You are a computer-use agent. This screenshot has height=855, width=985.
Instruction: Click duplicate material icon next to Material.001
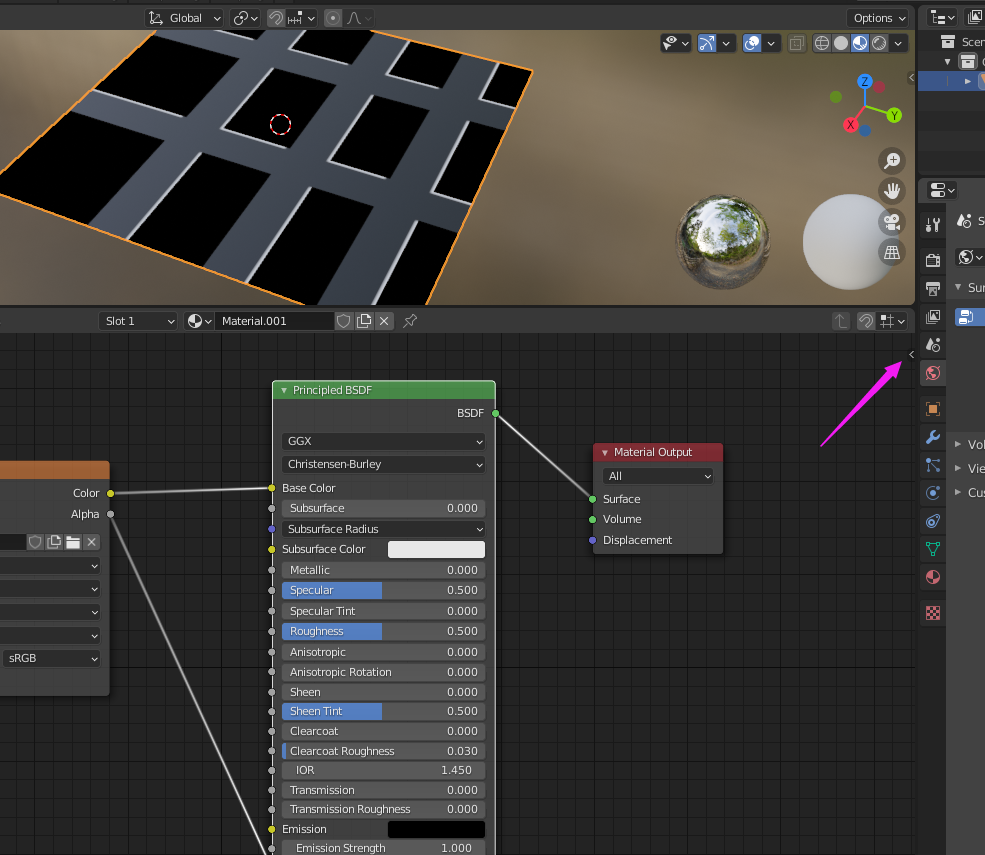(x=364, y=321)
